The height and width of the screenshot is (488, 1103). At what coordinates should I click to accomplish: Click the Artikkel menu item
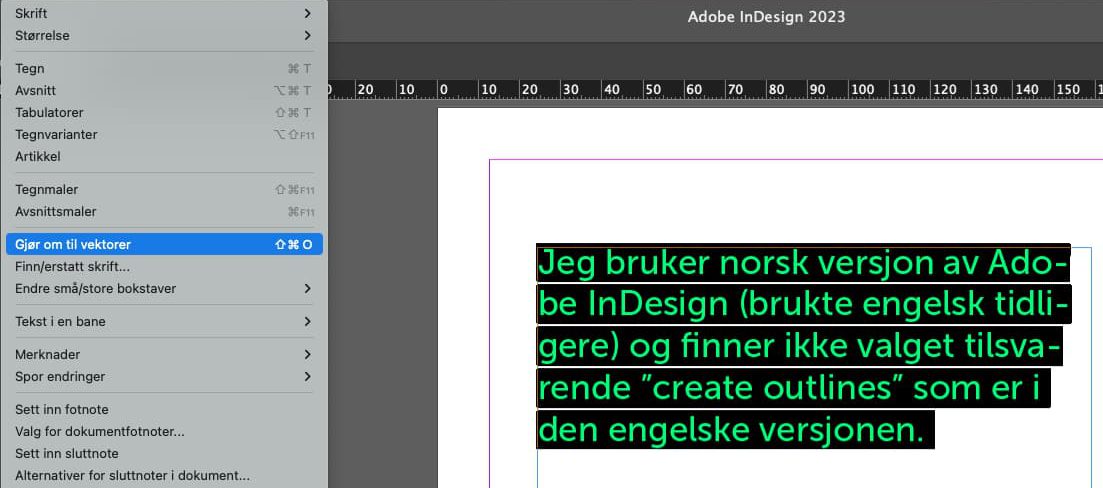38,157
